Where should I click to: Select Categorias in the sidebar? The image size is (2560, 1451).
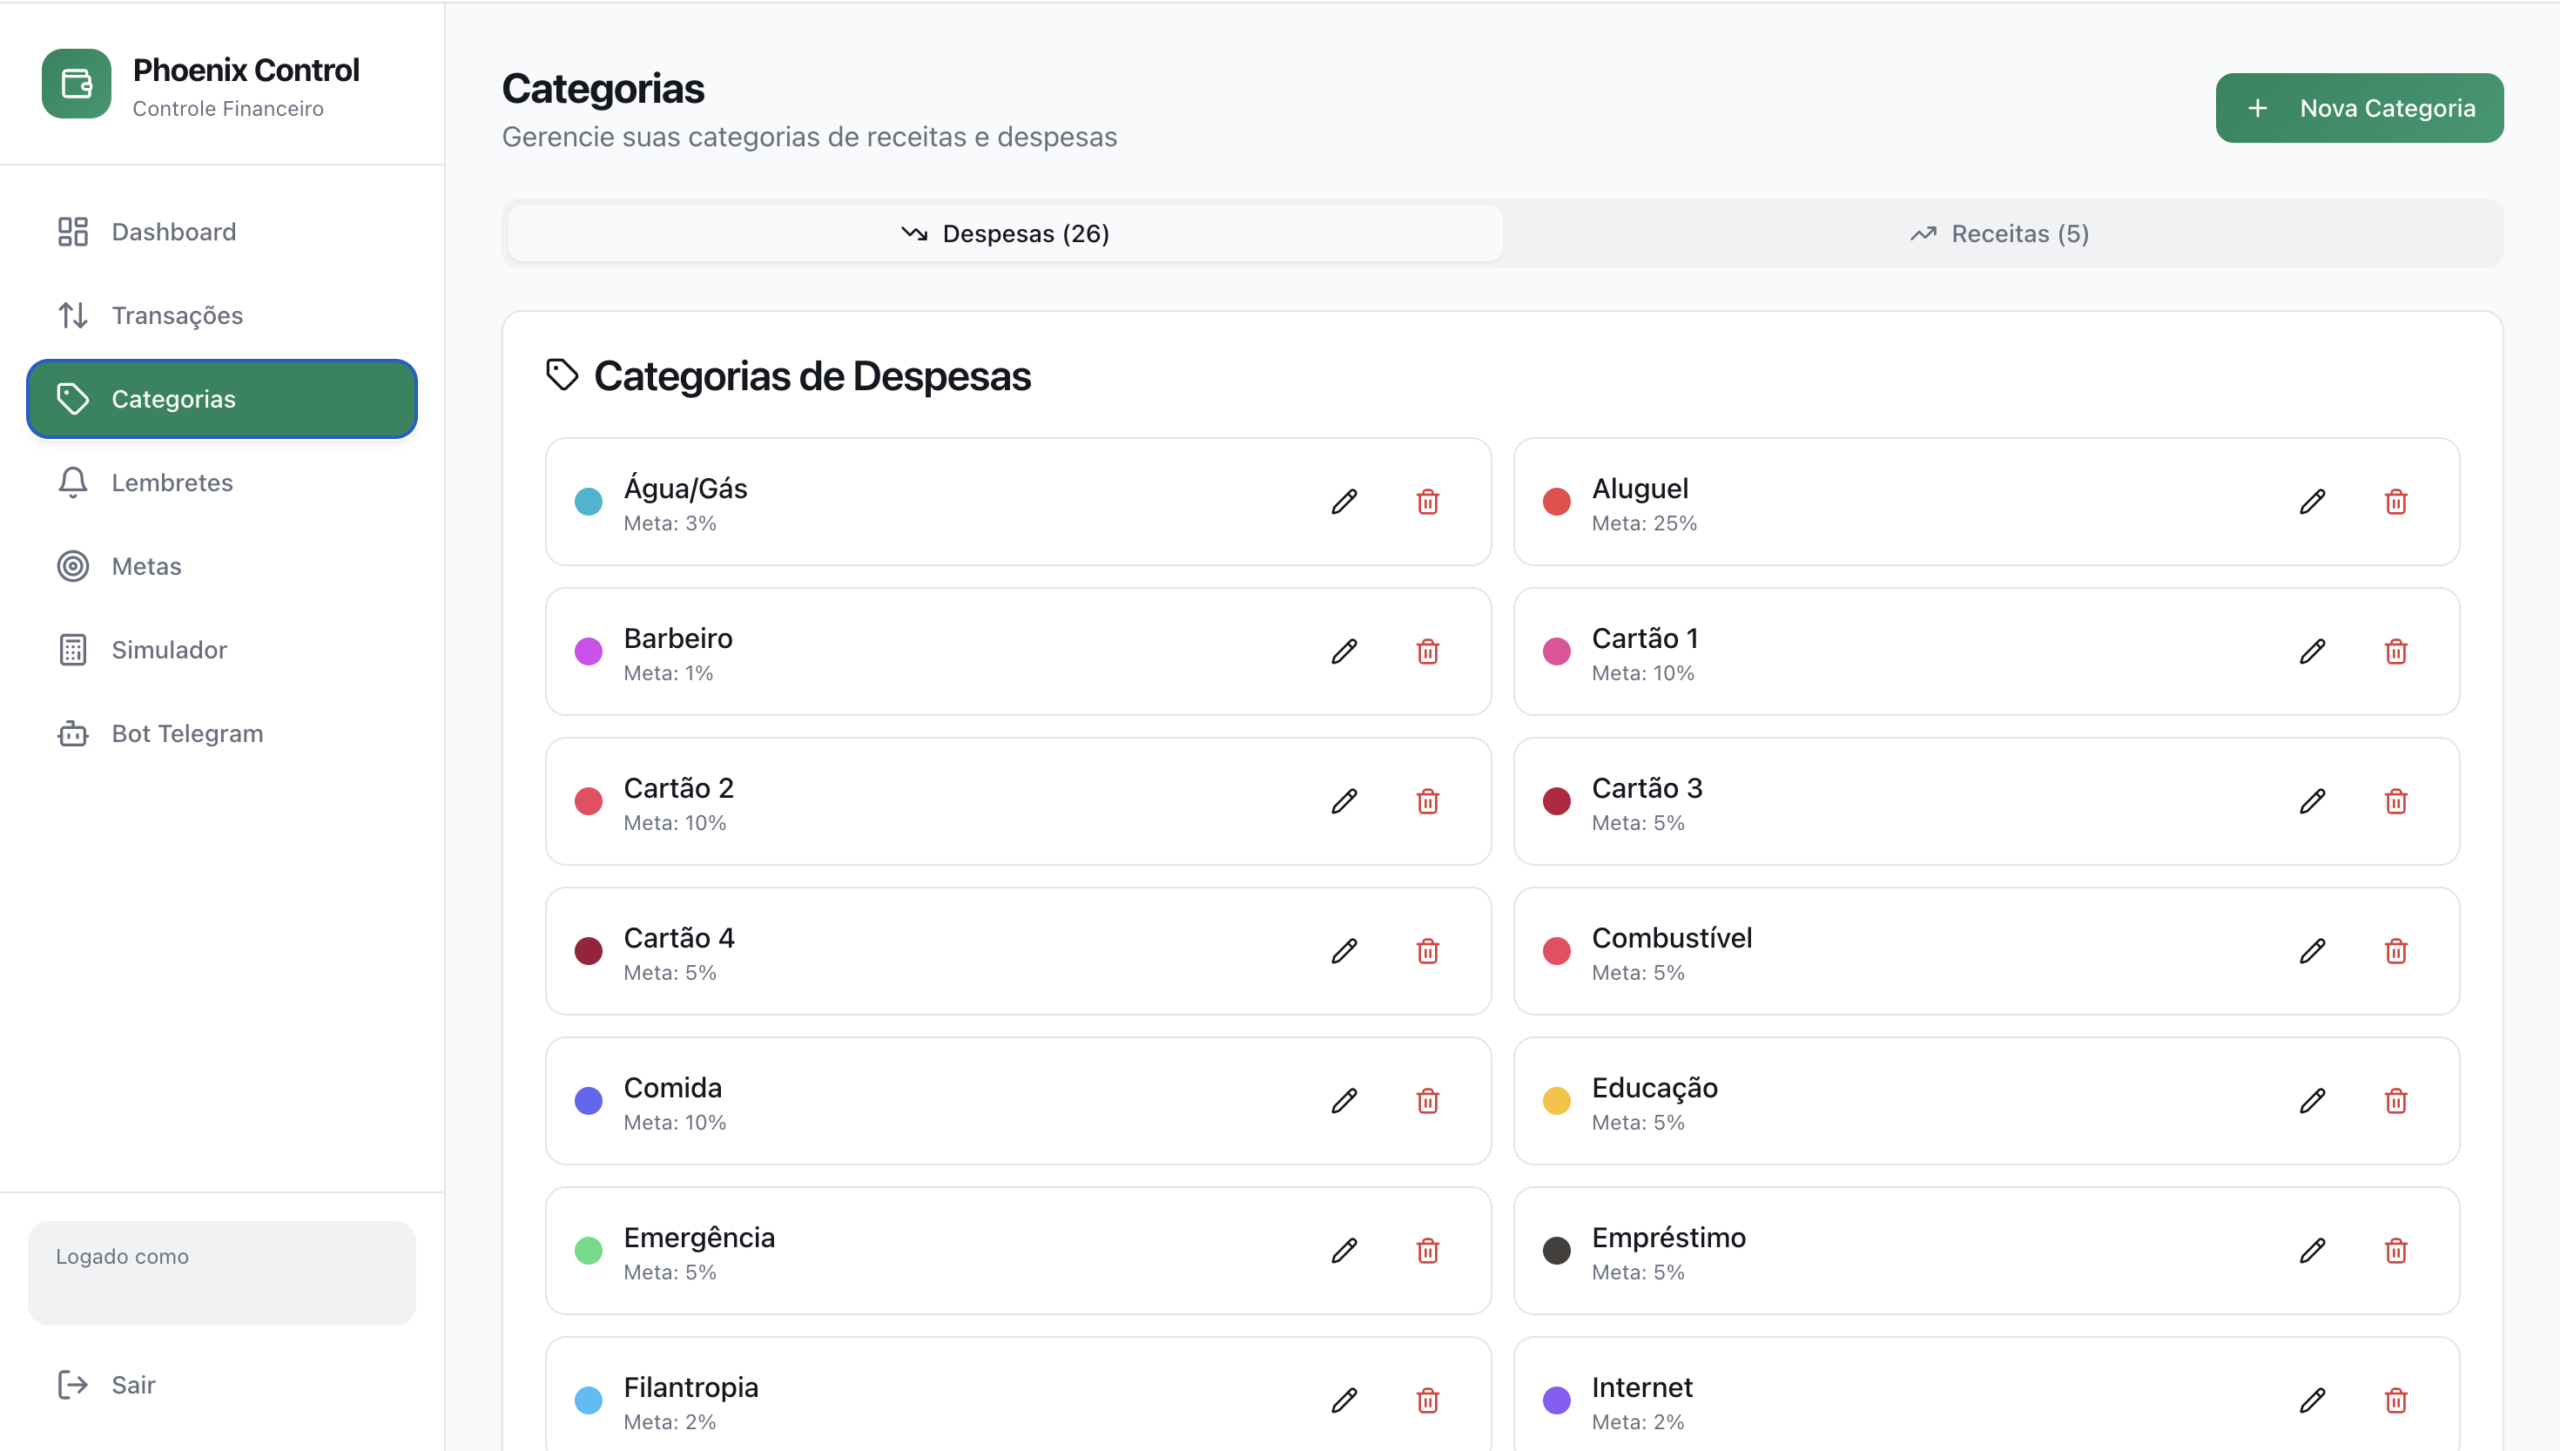pos(222,399)
